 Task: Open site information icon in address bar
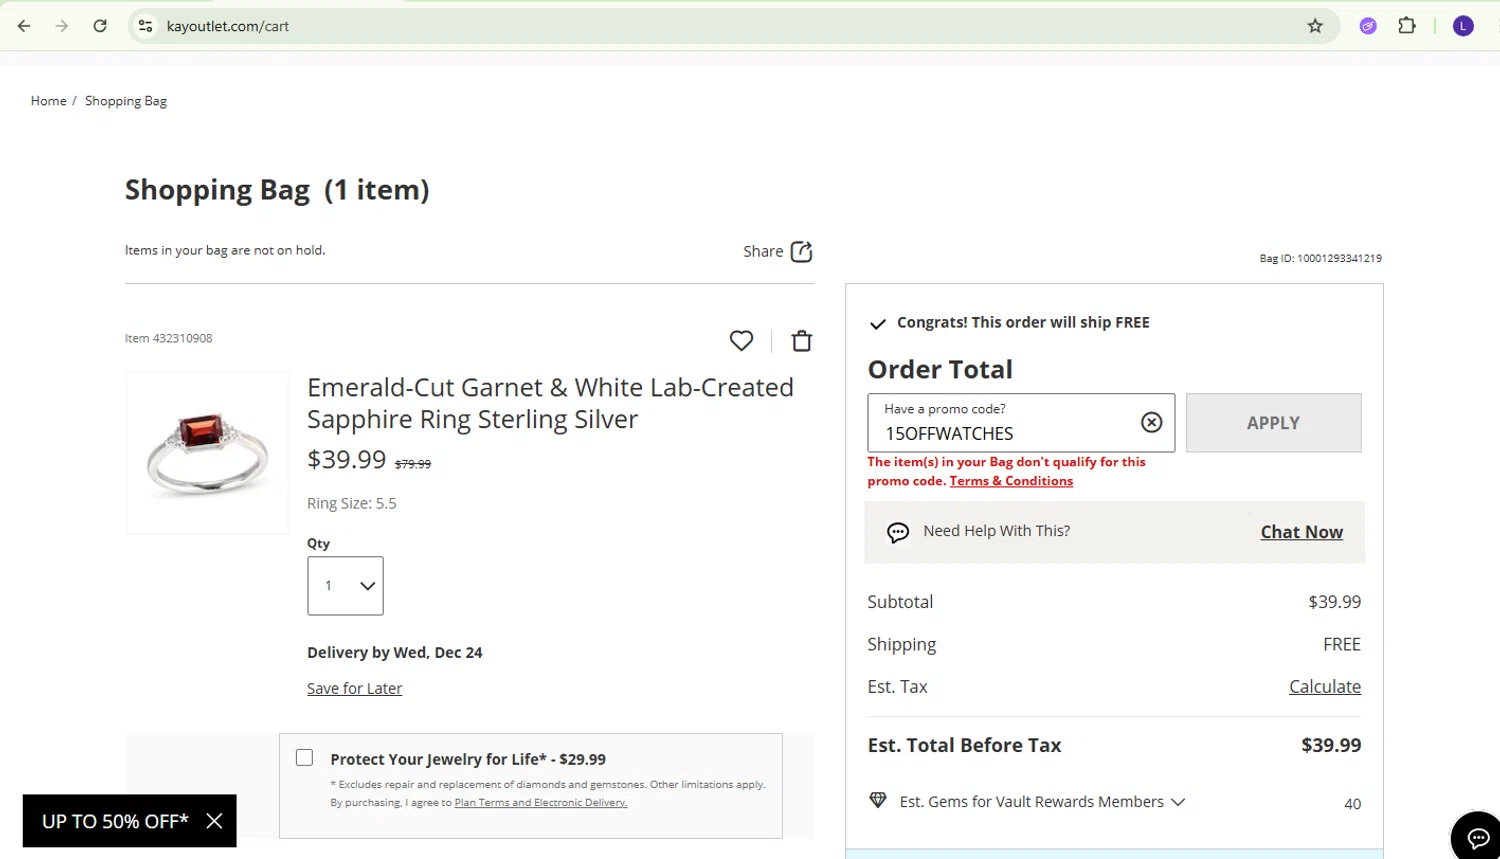[x=146, y=26]
